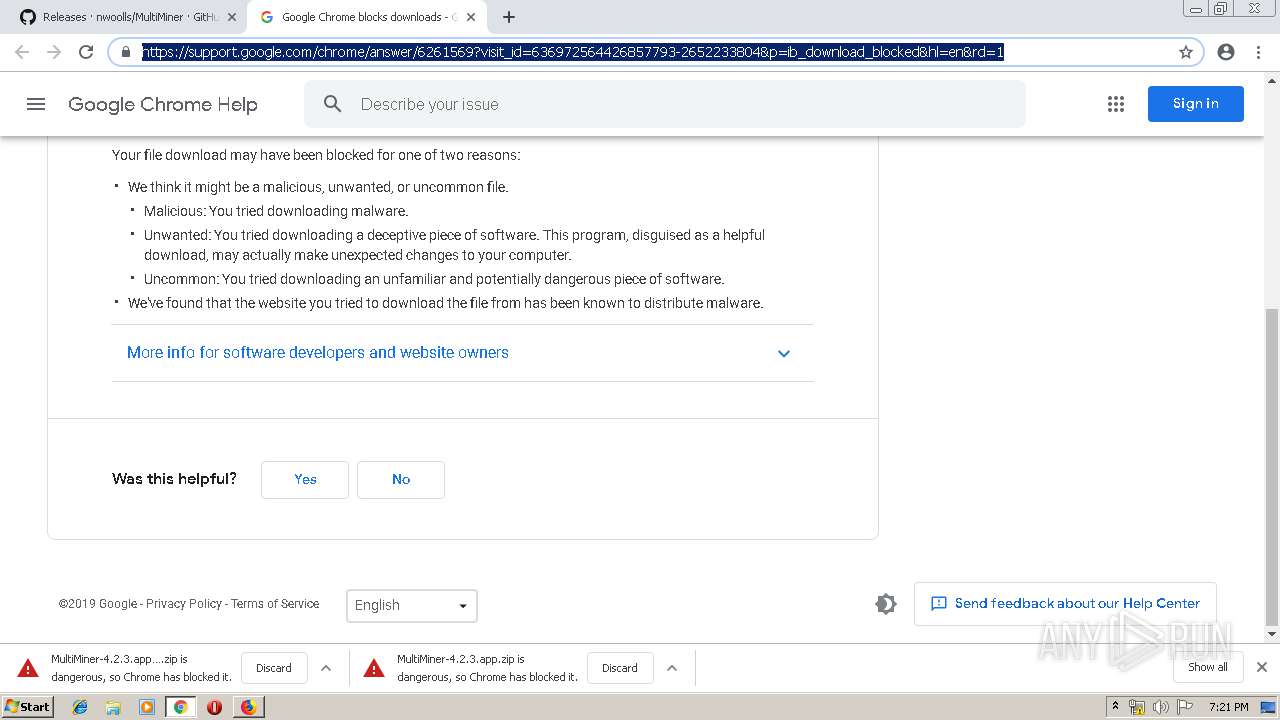
Task: Open the media player taskbar icon
Action: click(x=147, y=707)
